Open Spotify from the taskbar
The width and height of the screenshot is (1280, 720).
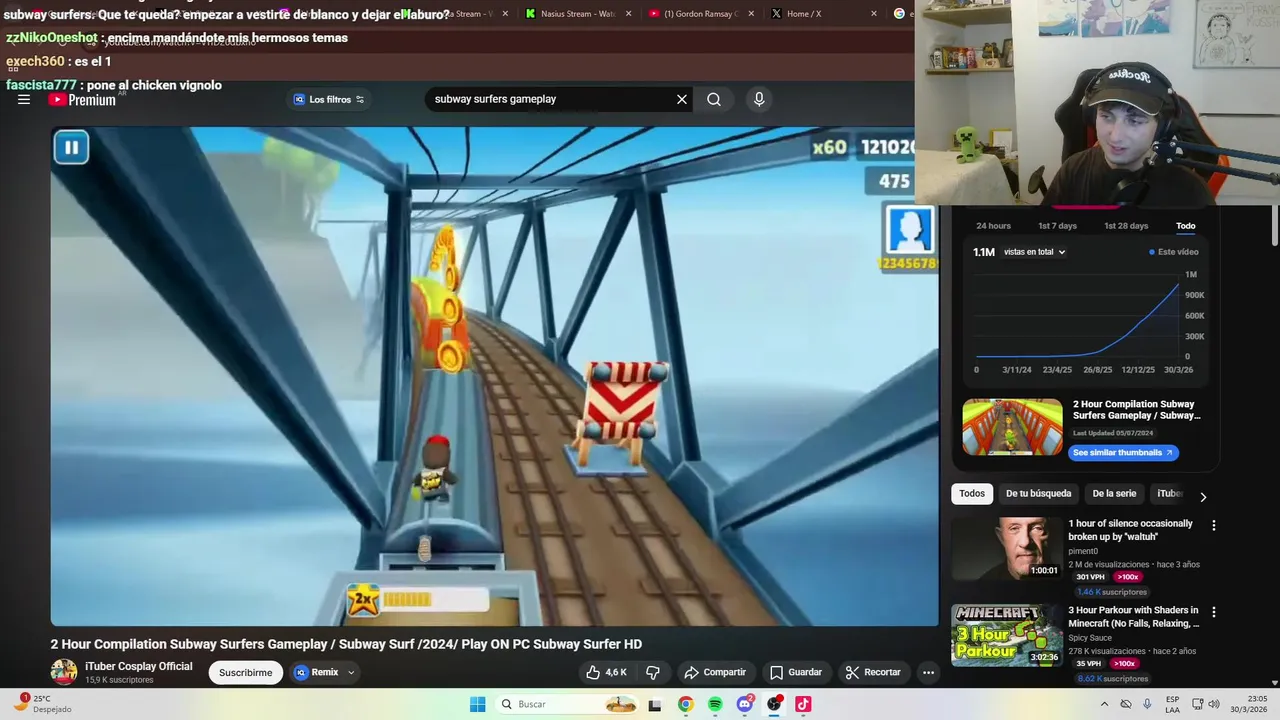pyautogui.click(x=715, y=704)
